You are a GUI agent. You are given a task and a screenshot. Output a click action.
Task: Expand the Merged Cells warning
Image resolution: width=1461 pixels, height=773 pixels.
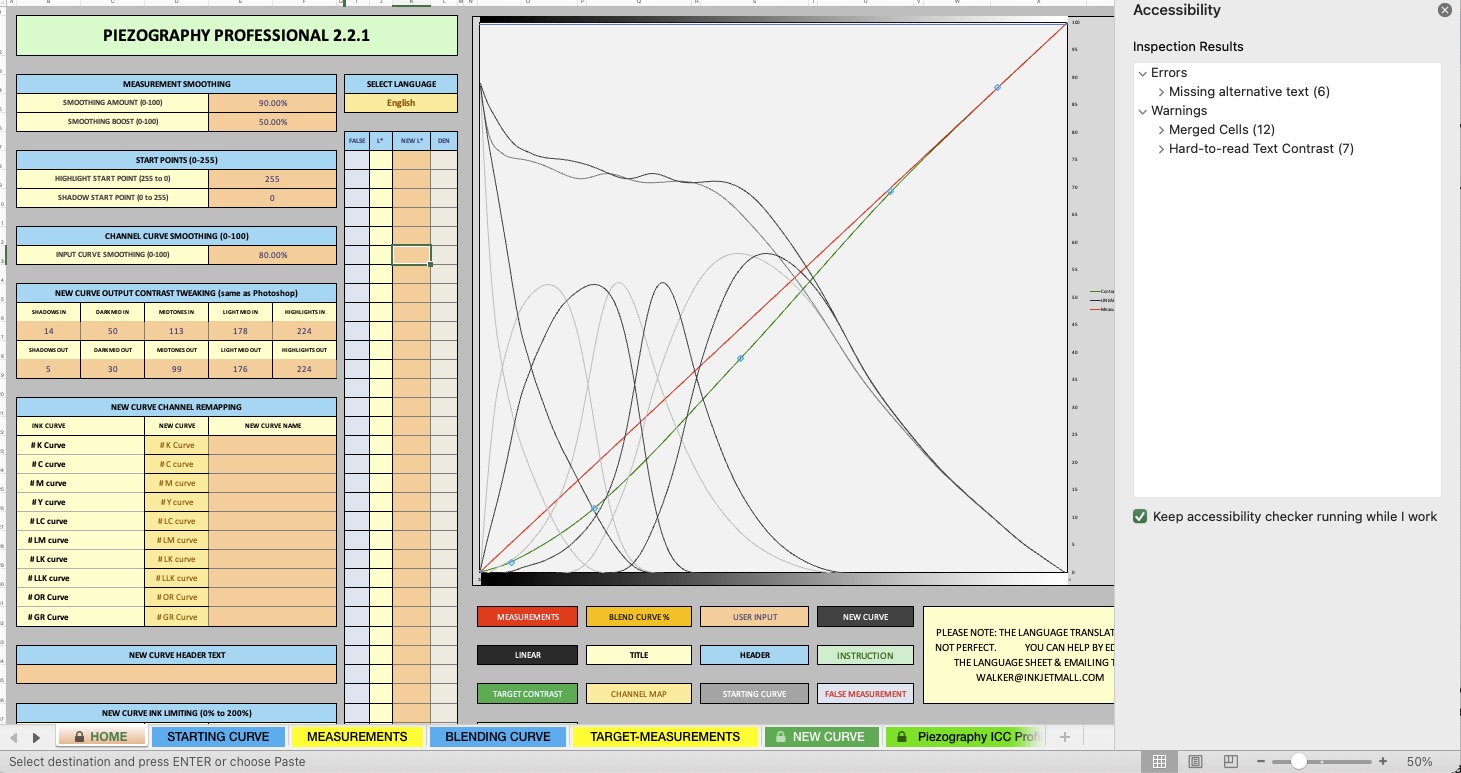(x=1161, y=130)
